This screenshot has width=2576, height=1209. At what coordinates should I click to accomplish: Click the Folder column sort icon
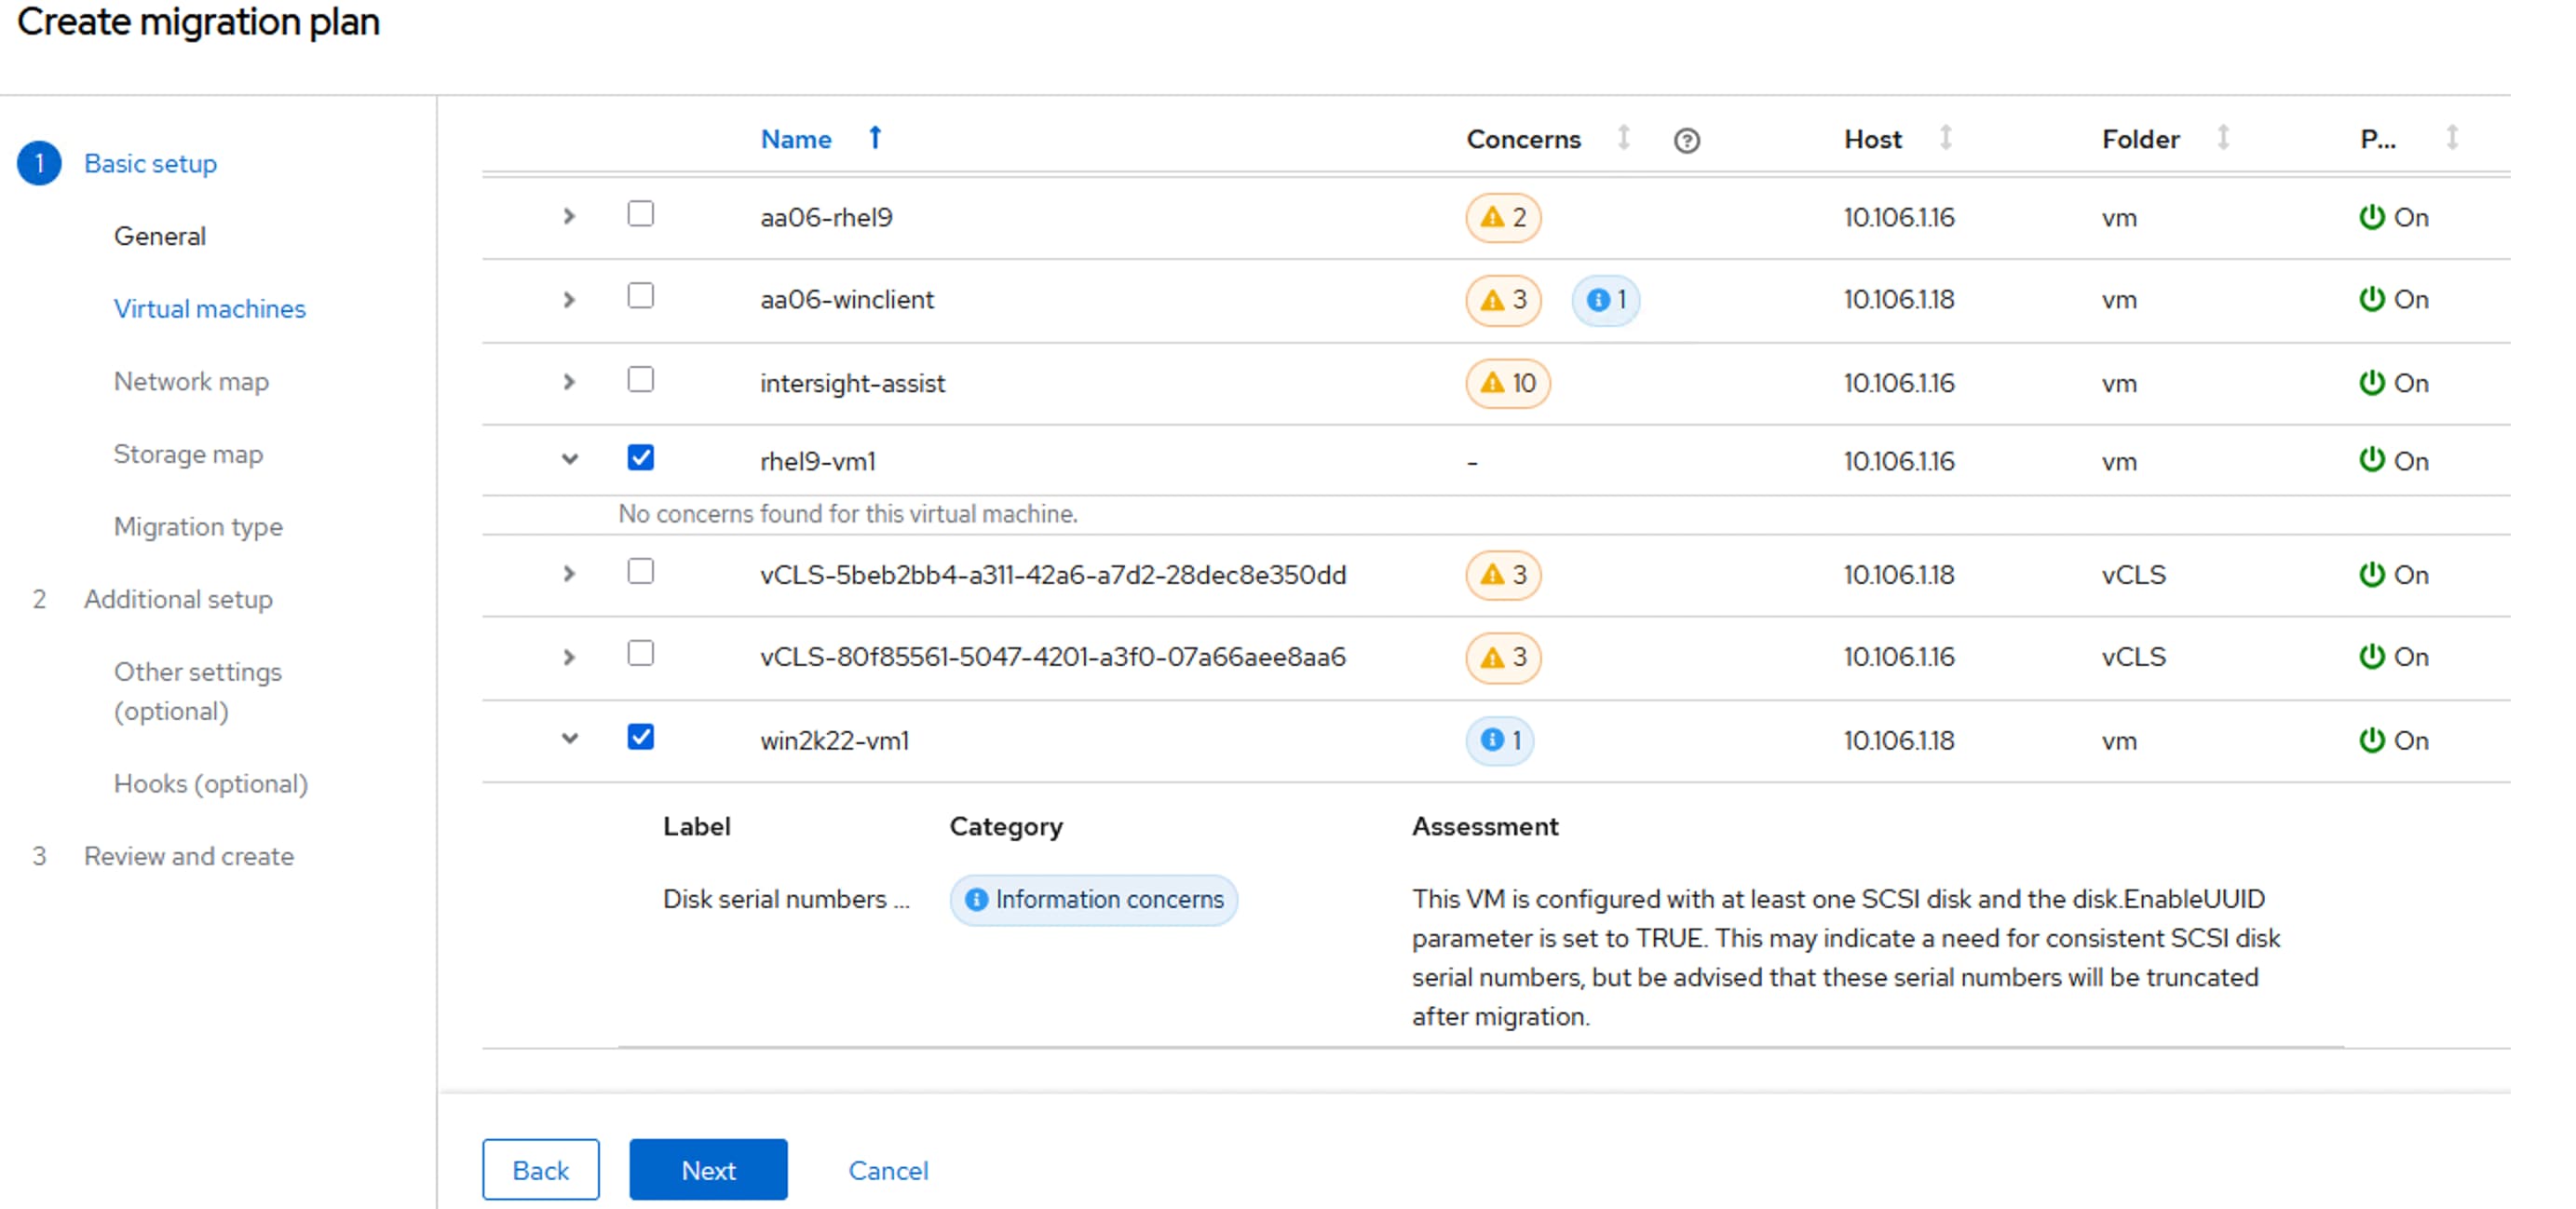click(2223, 137)
